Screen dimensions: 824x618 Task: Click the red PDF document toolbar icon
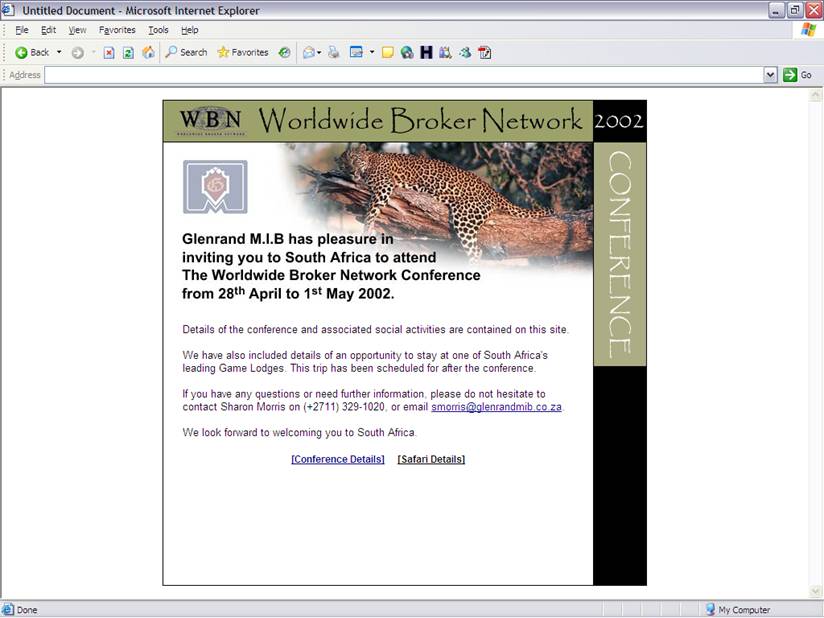coord(485,52)
